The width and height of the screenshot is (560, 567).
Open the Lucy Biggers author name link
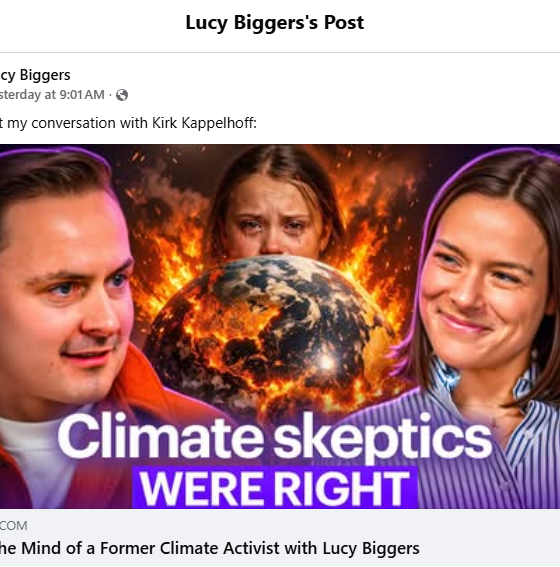click(x=35, y=75)
